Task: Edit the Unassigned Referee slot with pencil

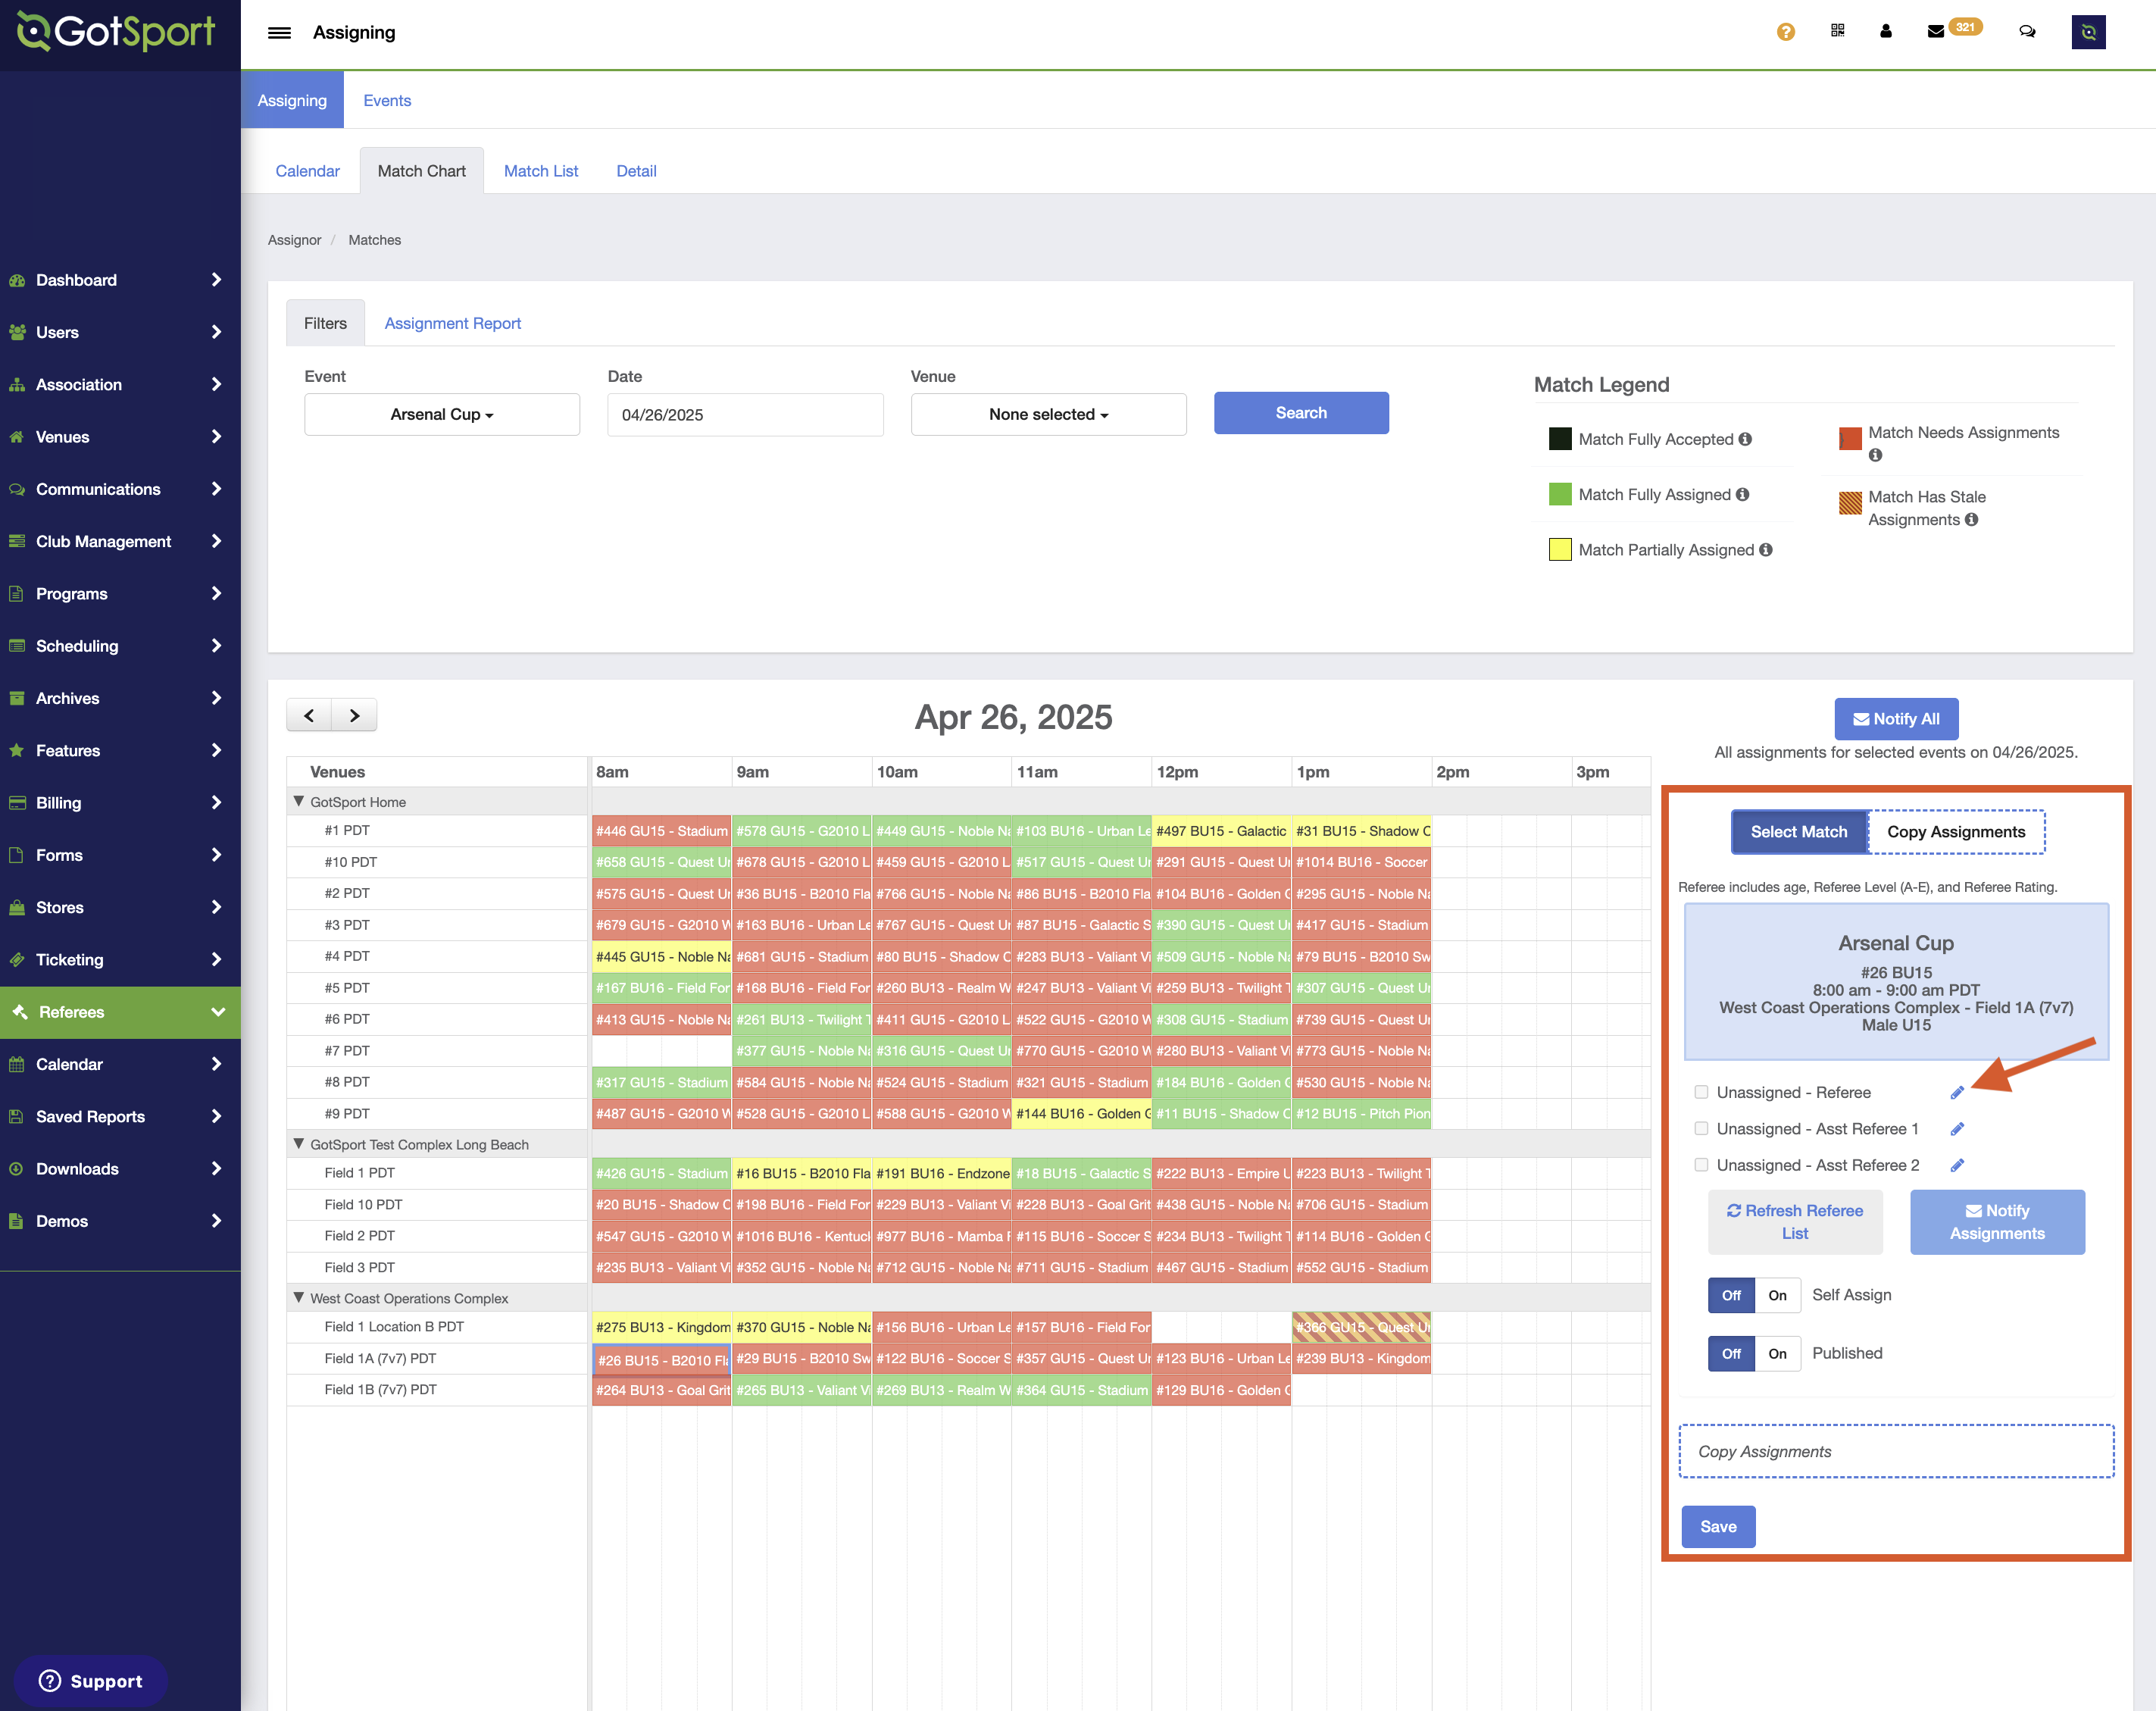Action: [1957, 1092]
